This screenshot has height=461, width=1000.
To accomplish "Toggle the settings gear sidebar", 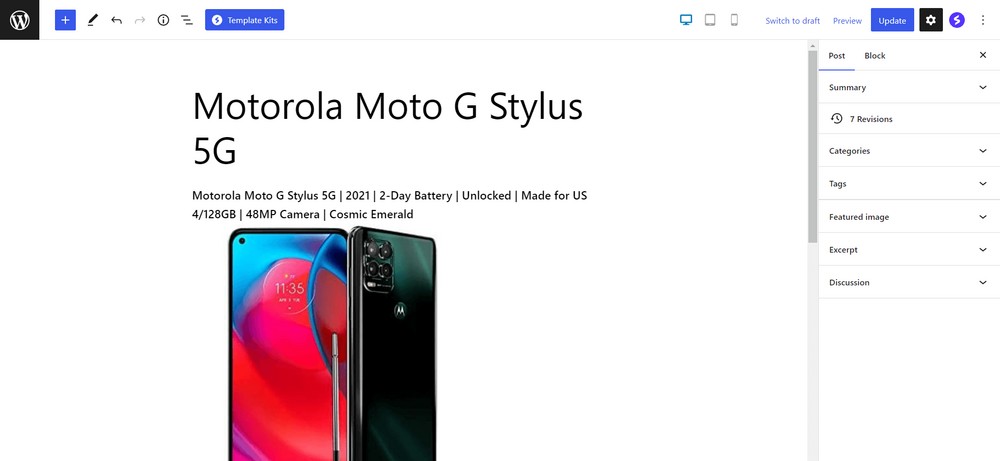I will click(930, 20).
